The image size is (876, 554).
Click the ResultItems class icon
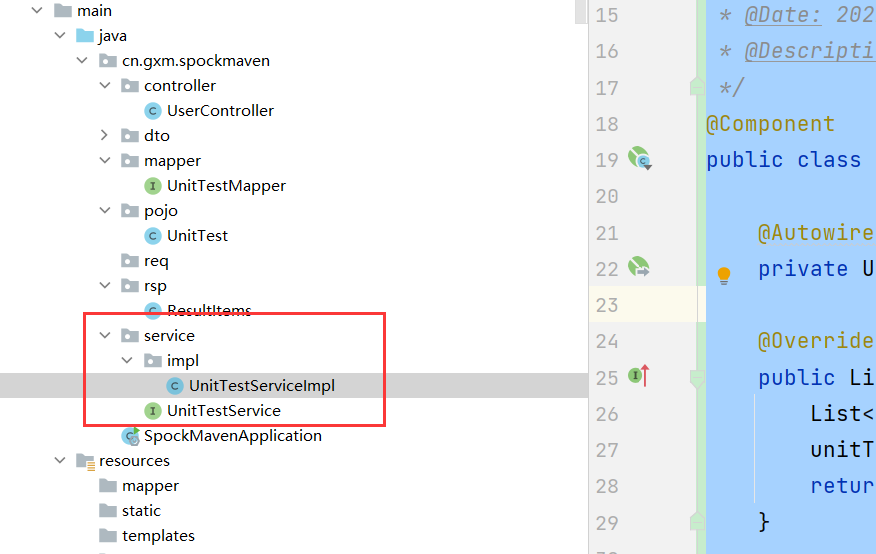click(153, 311)
